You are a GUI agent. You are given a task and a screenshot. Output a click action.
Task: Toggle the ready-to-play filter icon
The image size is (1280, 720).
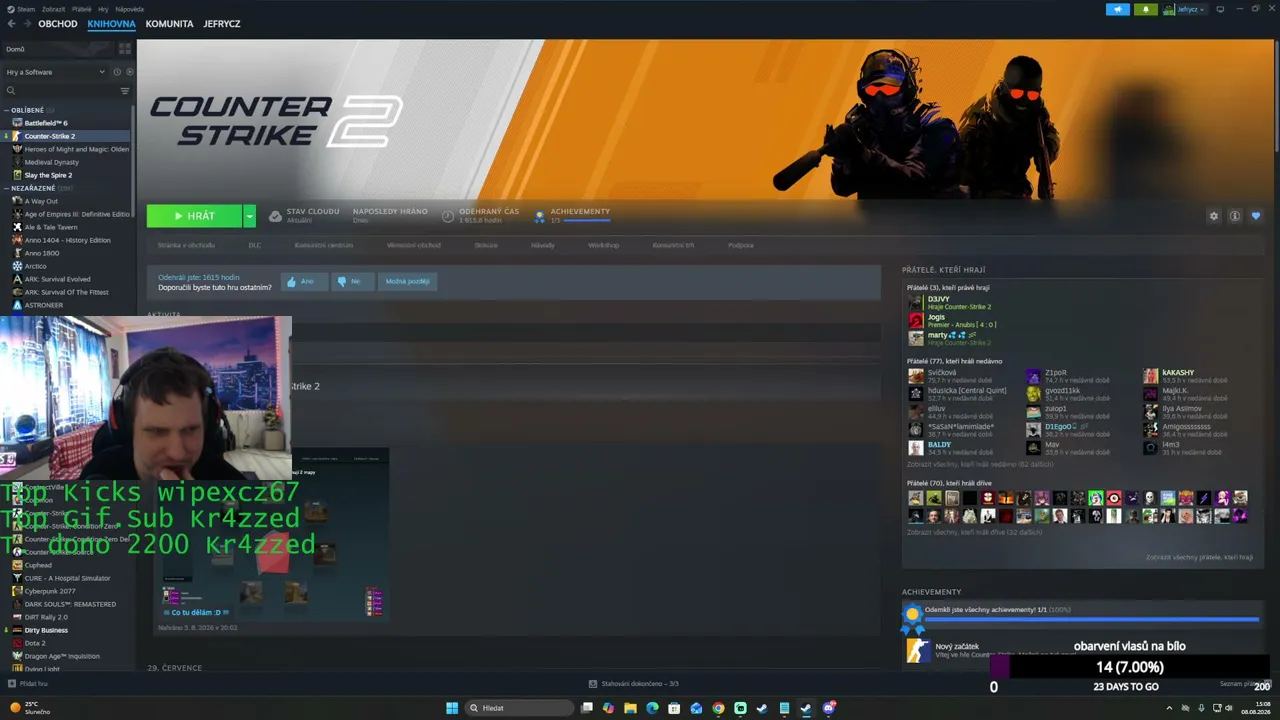pos(129,72)
